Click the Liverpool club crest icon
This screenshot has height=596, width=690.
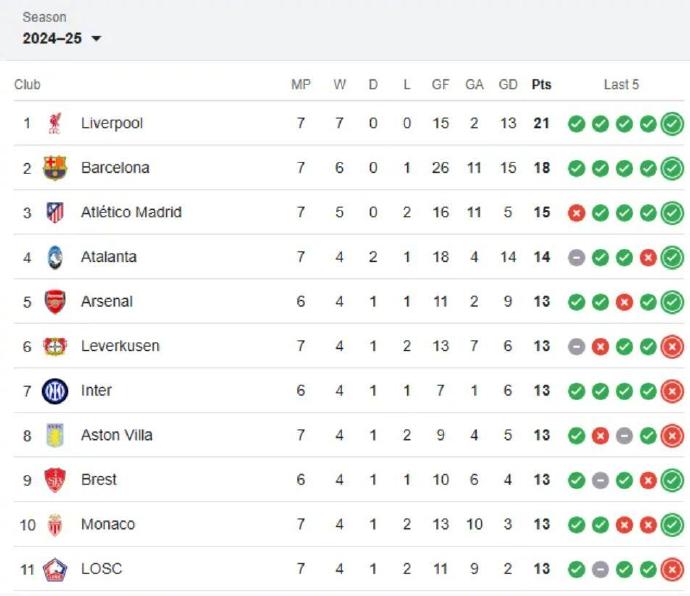tap(55, 123)
